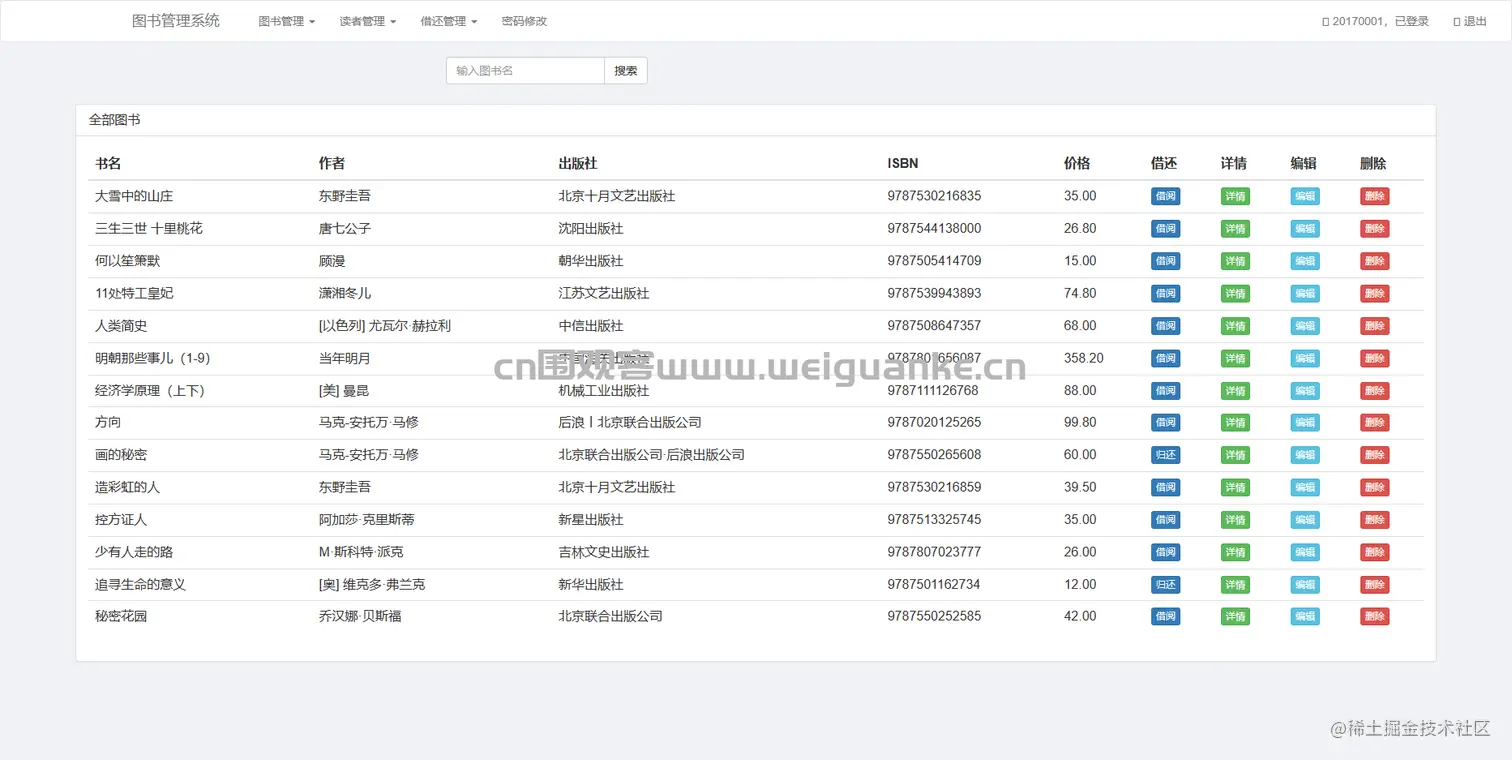
Task: Borrow 人类简史
Action: 1165,326
